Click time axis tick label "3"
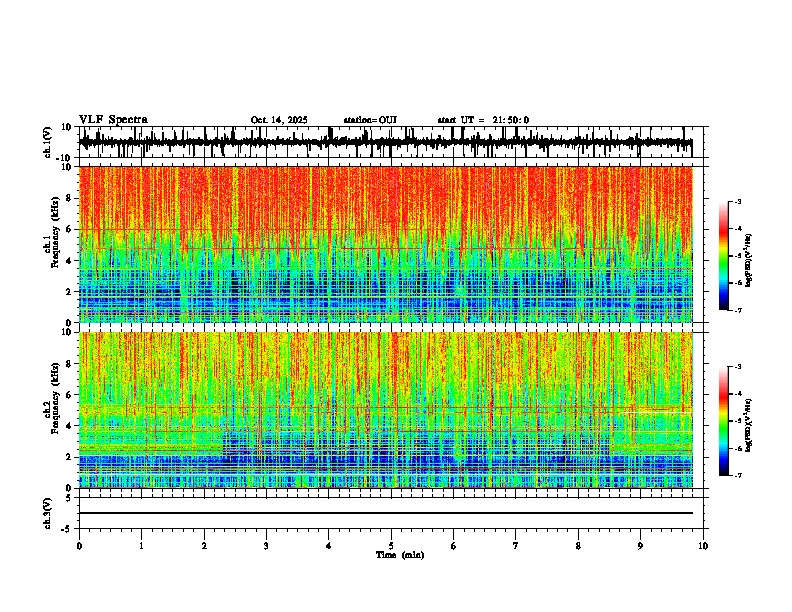Viewport: 792px width, 612px height. click(x=266, y=546)
